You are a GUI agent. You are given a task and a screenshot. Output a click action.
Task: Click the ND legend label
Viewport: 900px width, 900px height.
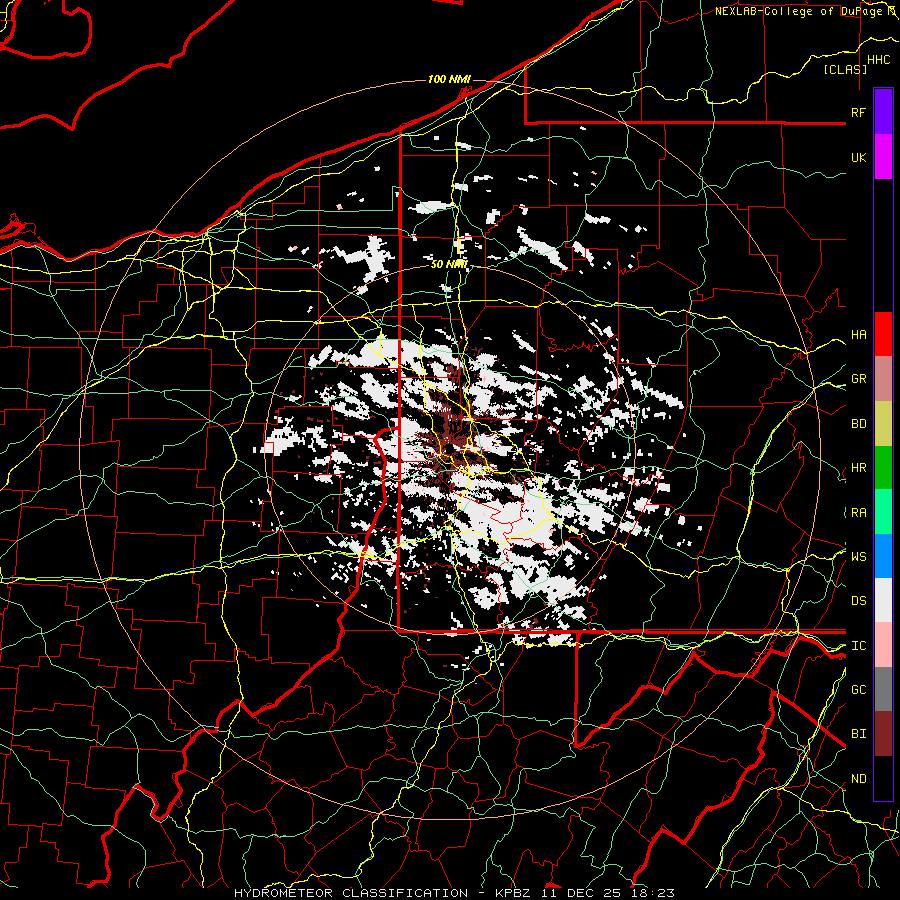[x=858, y=779]
